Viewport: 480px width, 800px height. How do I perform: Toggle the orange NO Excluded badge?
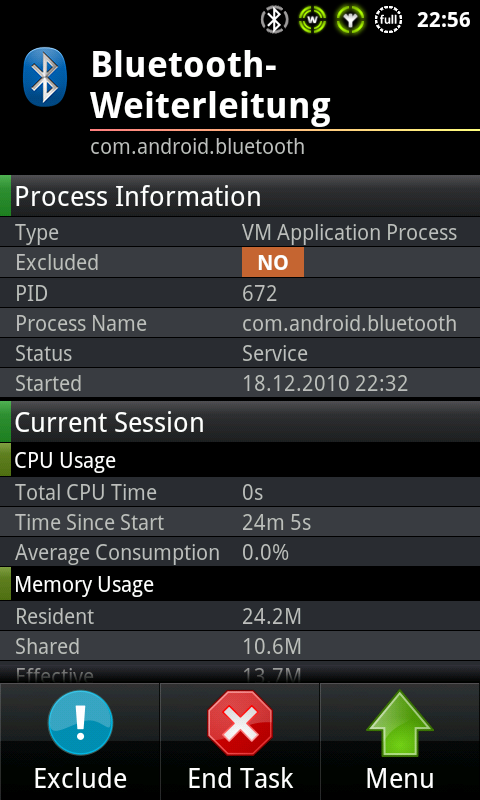click(x=273, y=262)
